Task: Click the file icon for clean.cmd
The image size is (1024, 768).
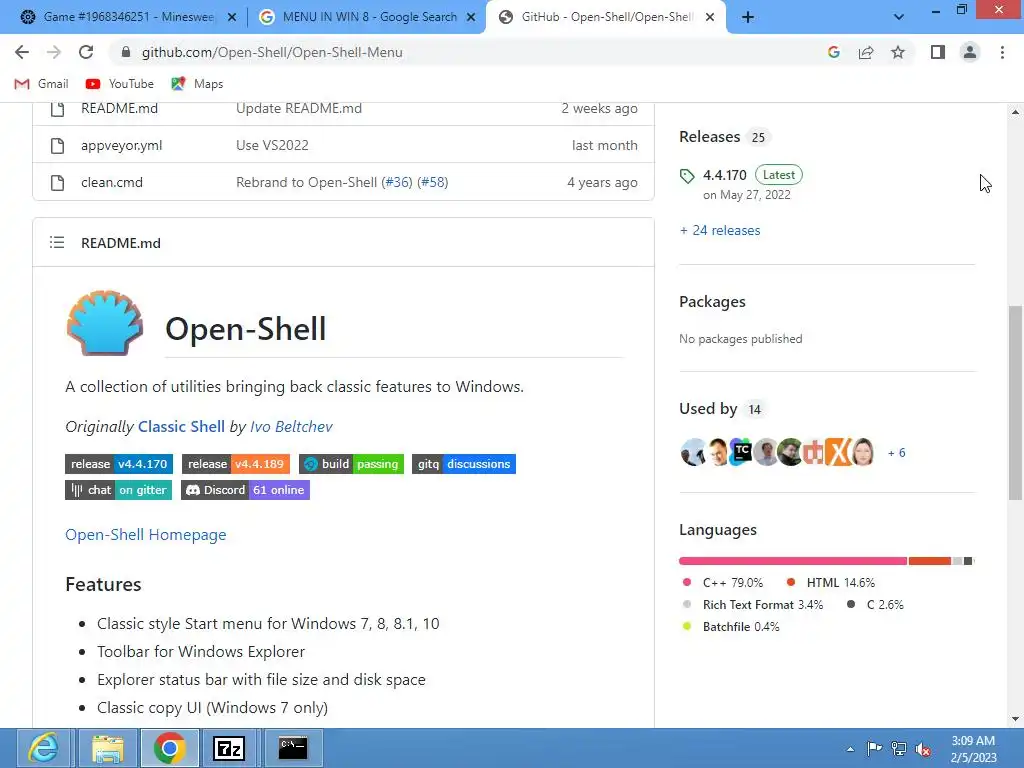Action: (57, 183)
